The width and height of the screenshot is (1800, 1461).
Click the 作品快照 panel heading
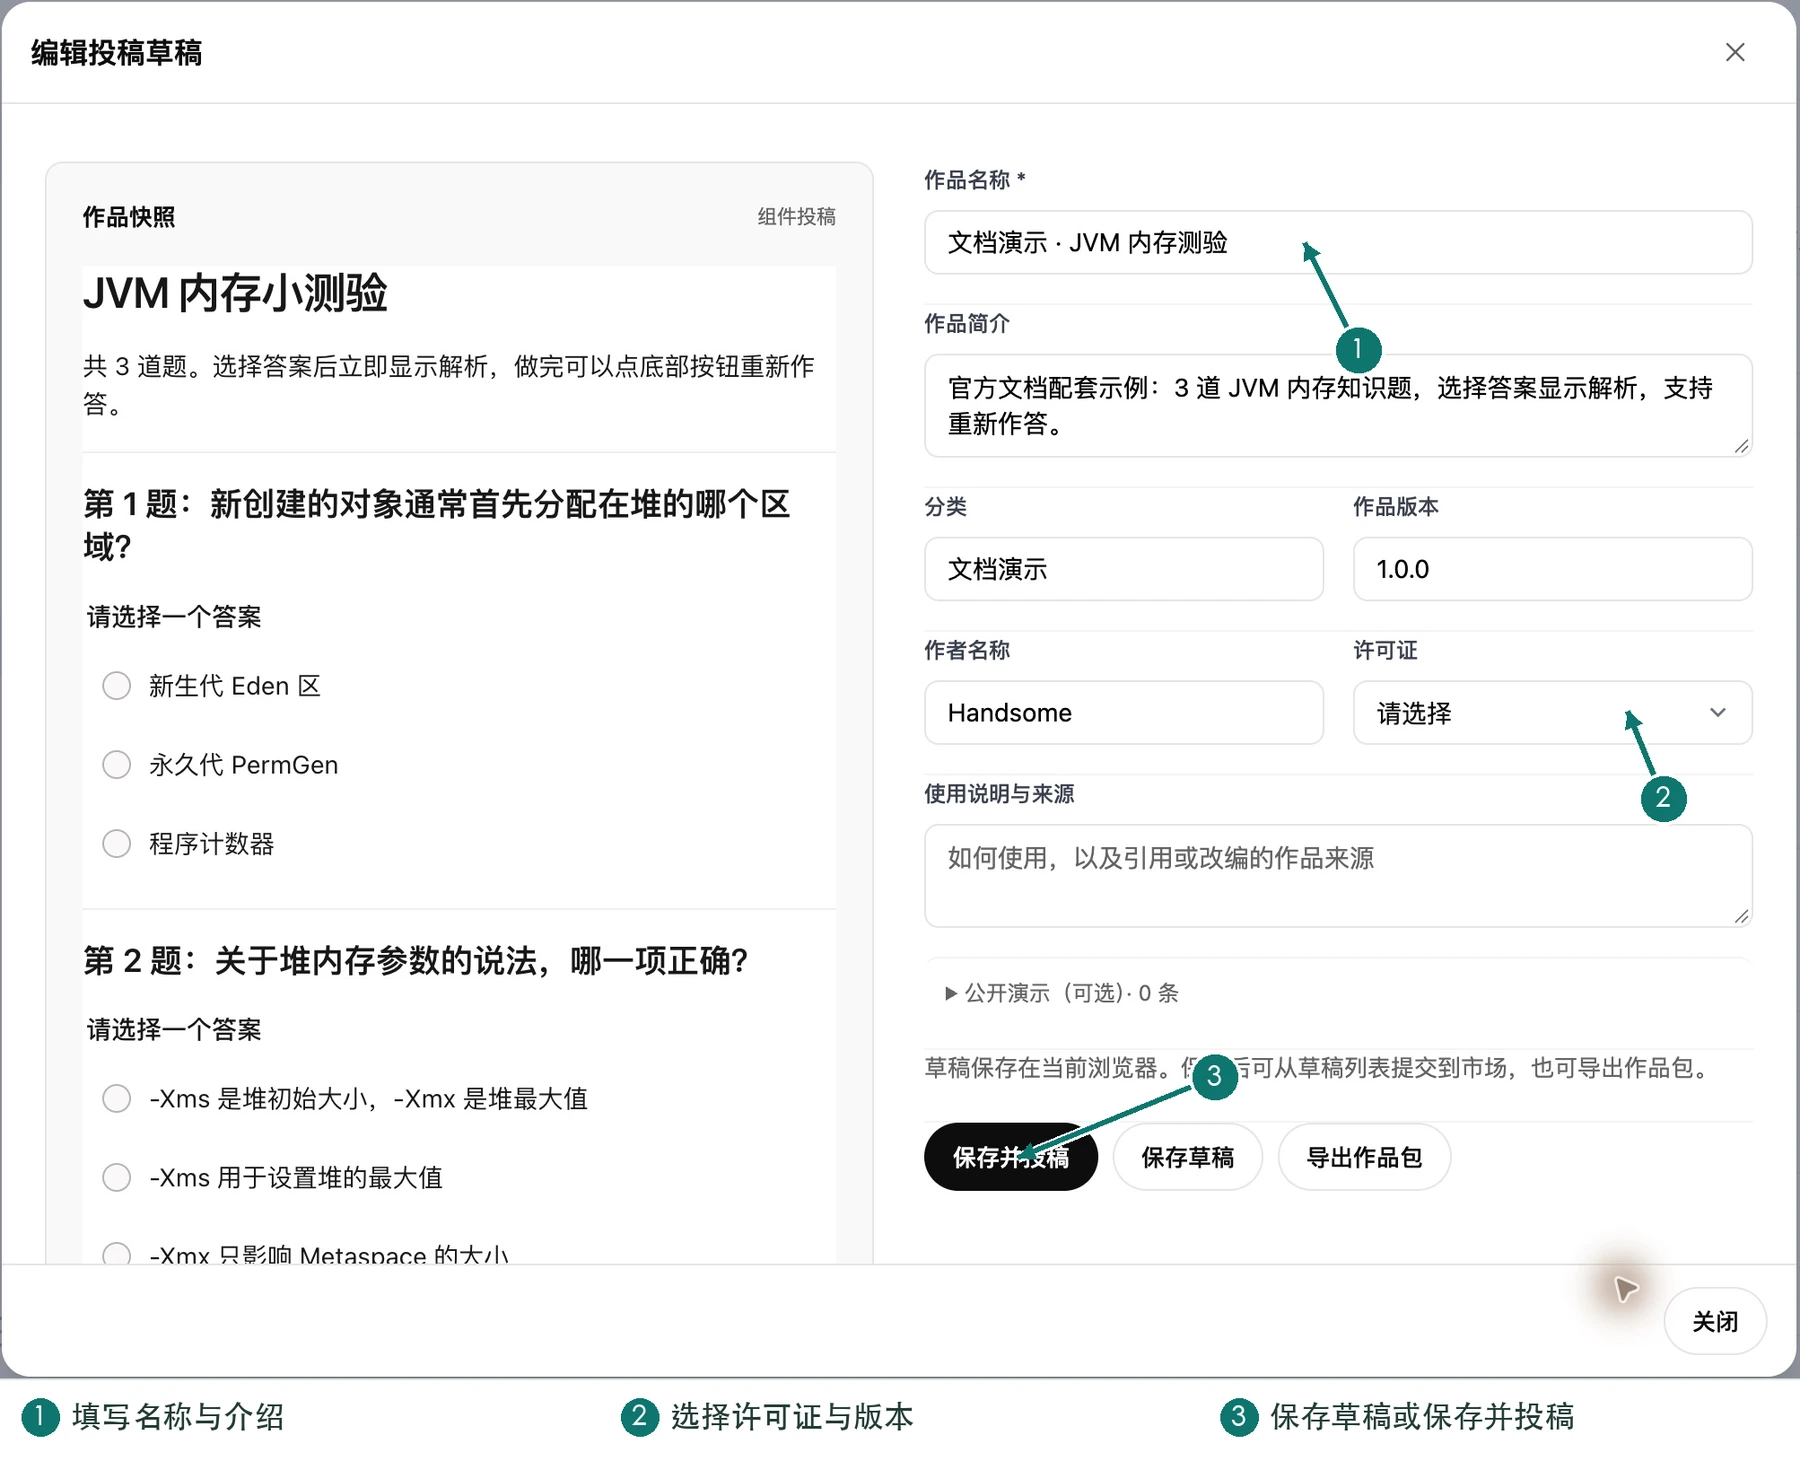coord(129,217)
